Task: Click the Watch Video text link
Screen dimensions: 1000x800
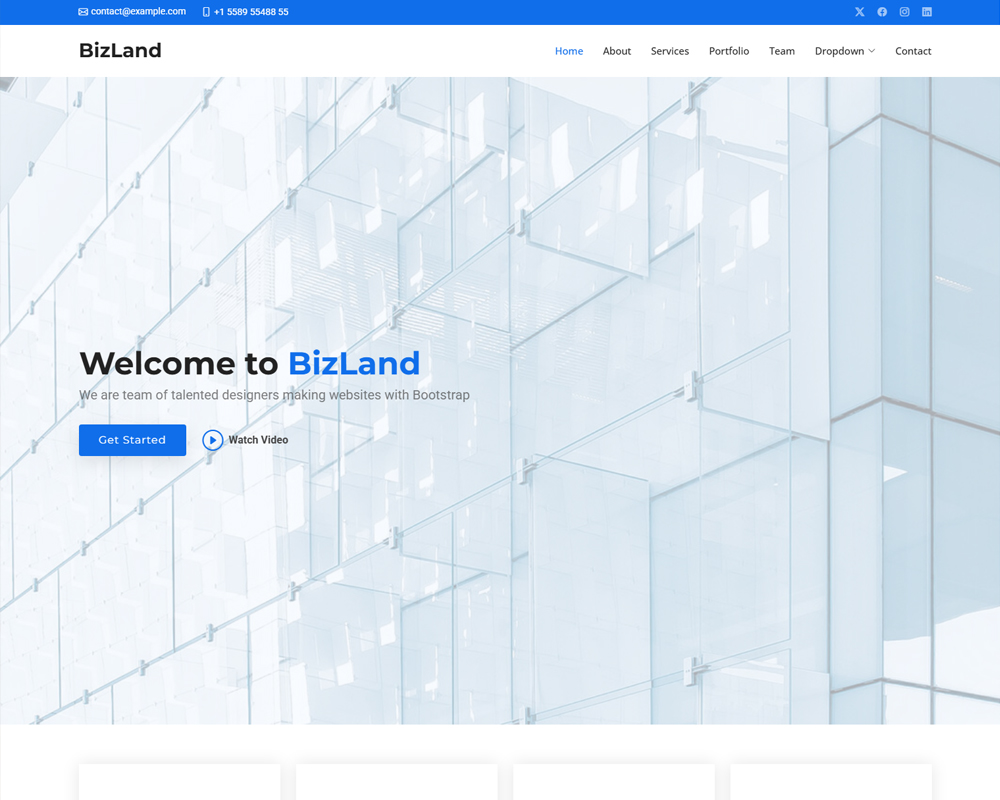Action: pyautogui.click(x=258, y=440)
